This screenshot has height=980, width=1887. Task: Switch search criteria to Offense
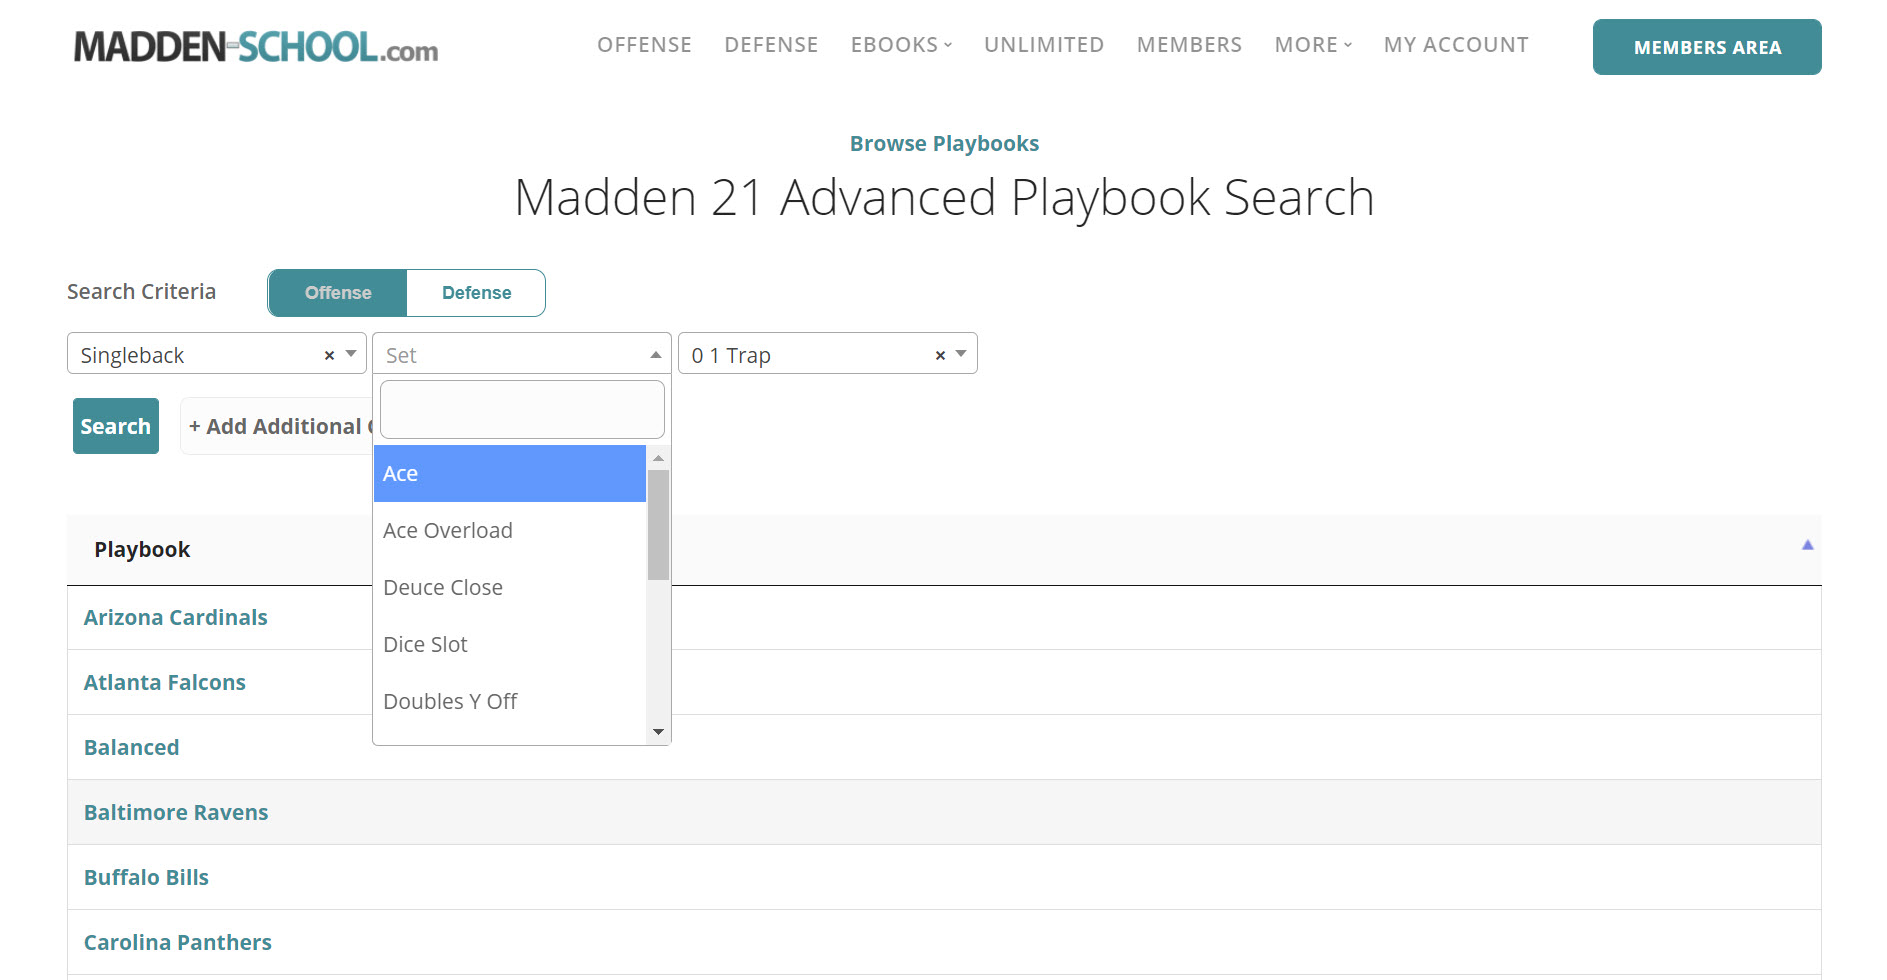(x=338, y=293)
